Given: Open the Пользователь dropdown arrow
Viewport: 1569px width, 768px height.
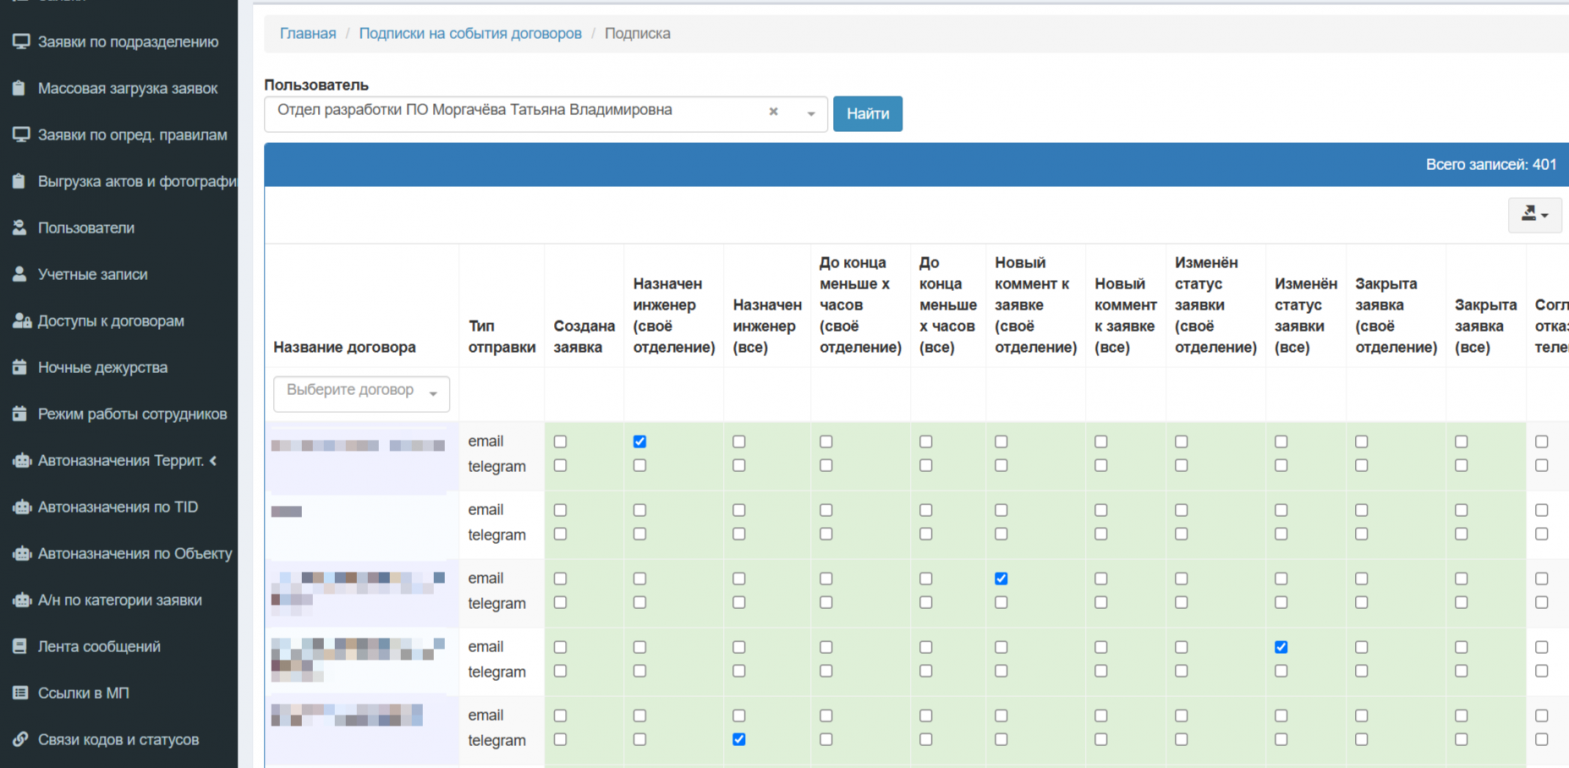Looking at the screenshot, I should [x=811, y=114].
